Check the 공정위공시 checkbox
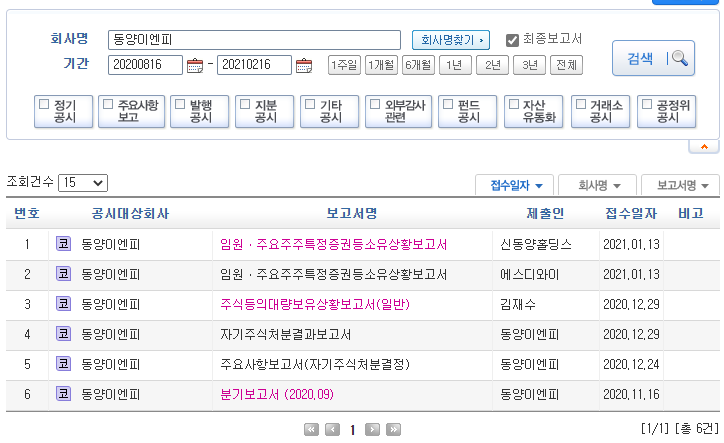Viewport: 724px width, 443px height. pos(647,104)
